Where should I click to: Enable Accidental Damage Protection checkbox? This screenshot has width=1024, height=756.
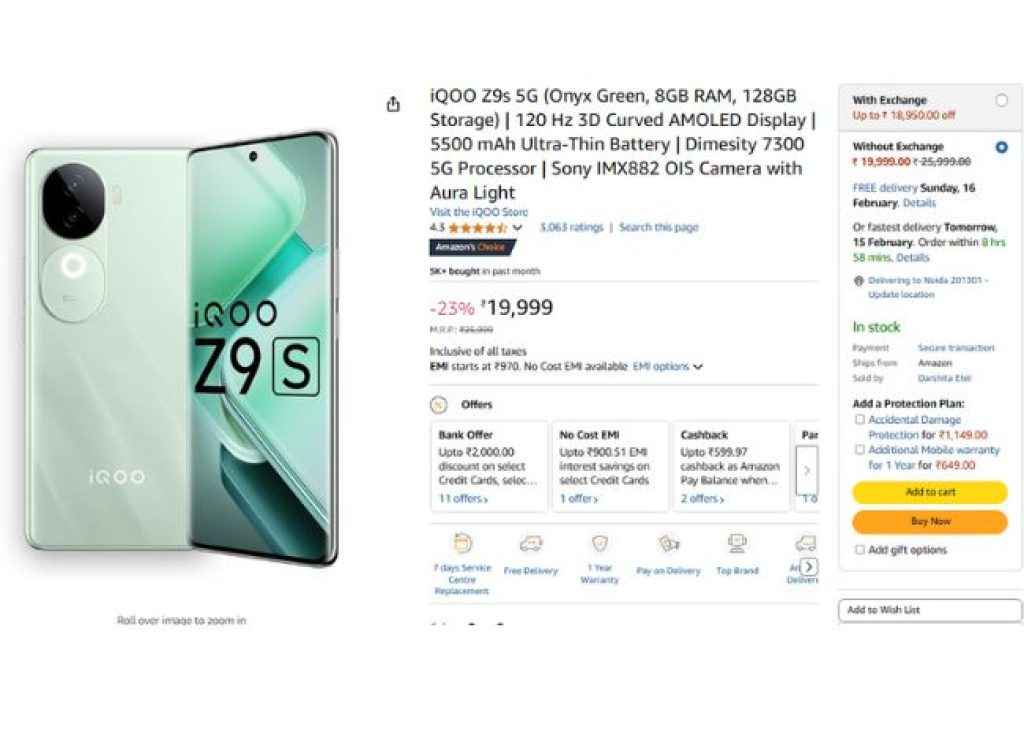coord(859,419)
